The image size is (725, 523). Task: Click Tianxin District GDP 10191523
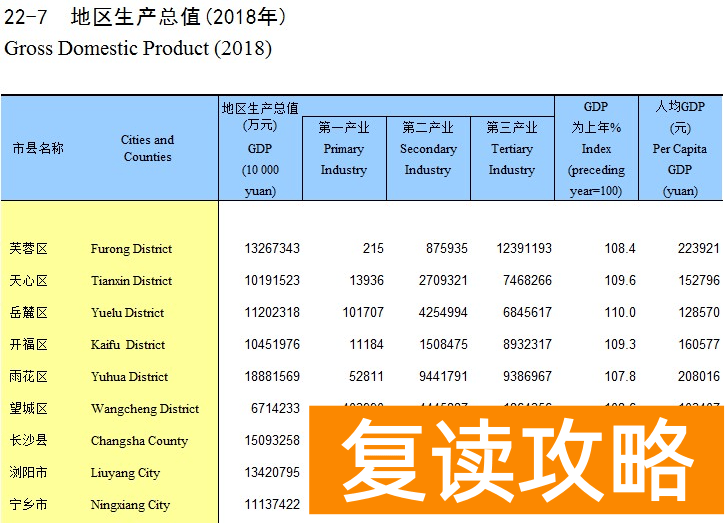pos(272,281)
